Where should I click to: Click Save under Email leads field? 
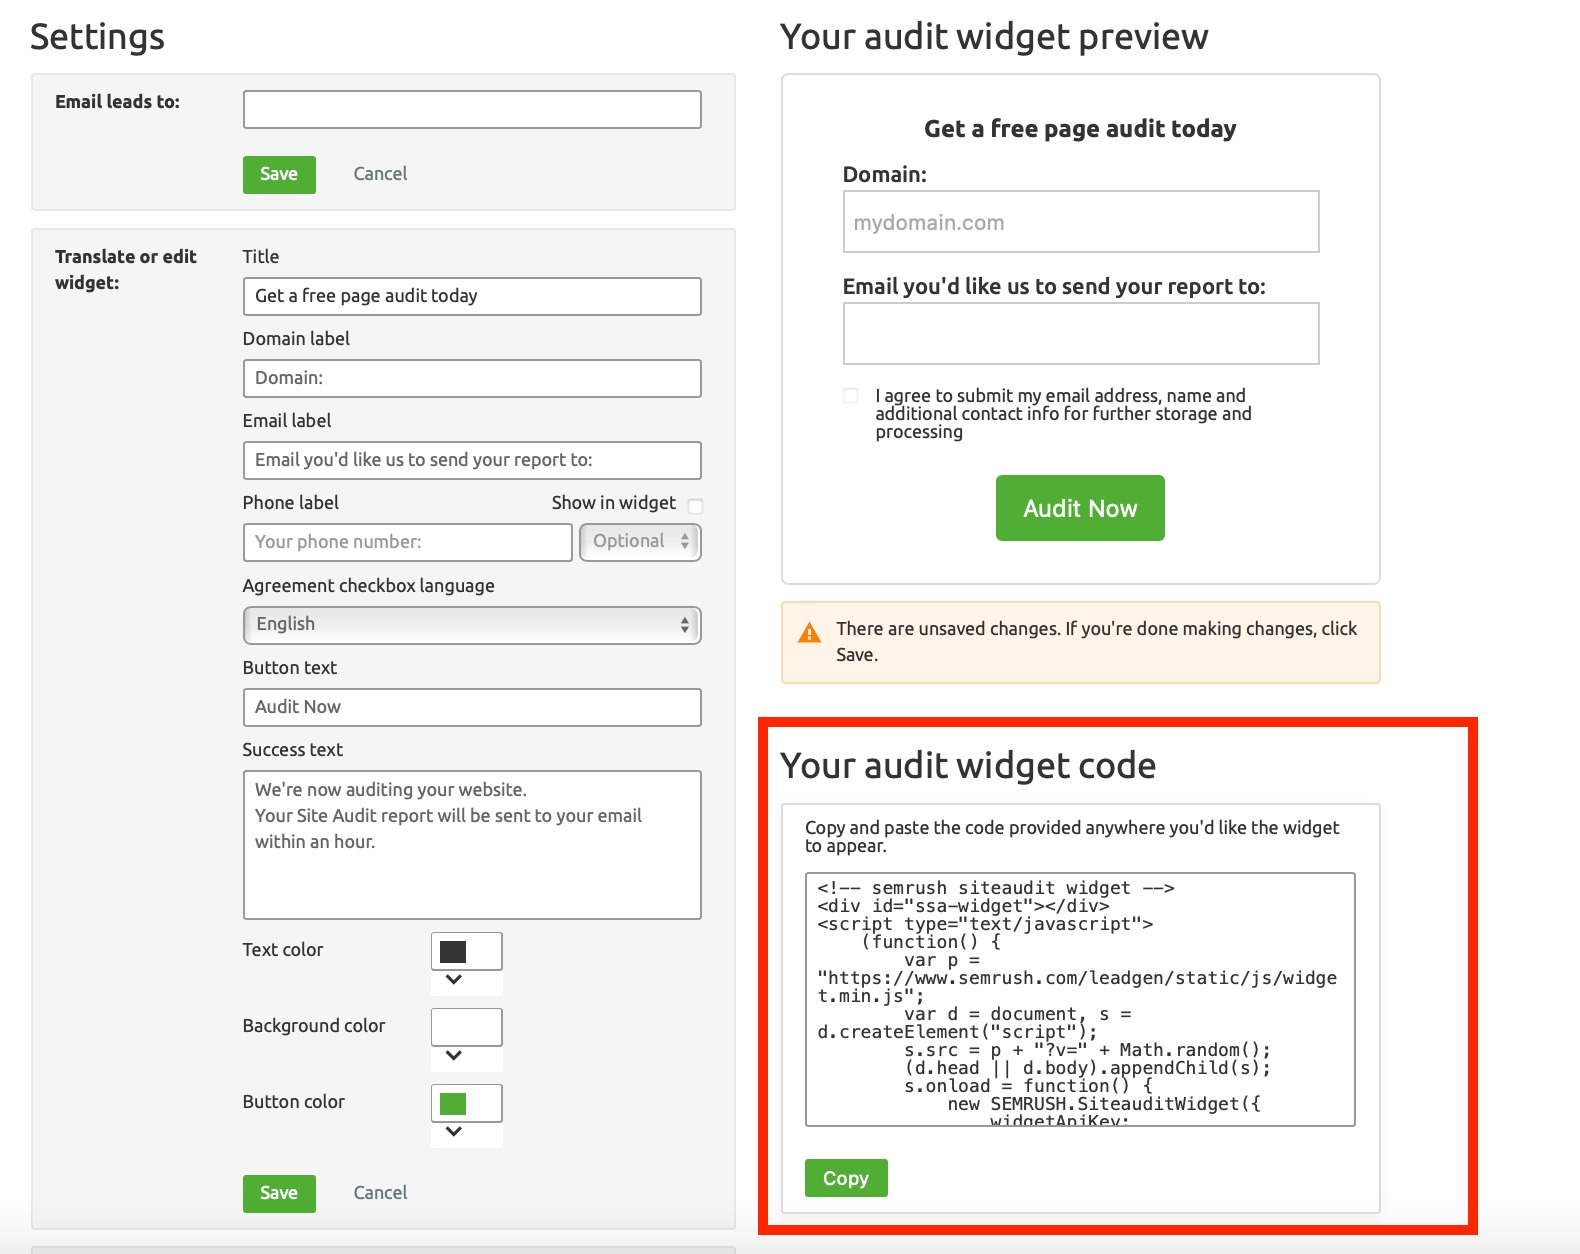[x=279, y=174]
